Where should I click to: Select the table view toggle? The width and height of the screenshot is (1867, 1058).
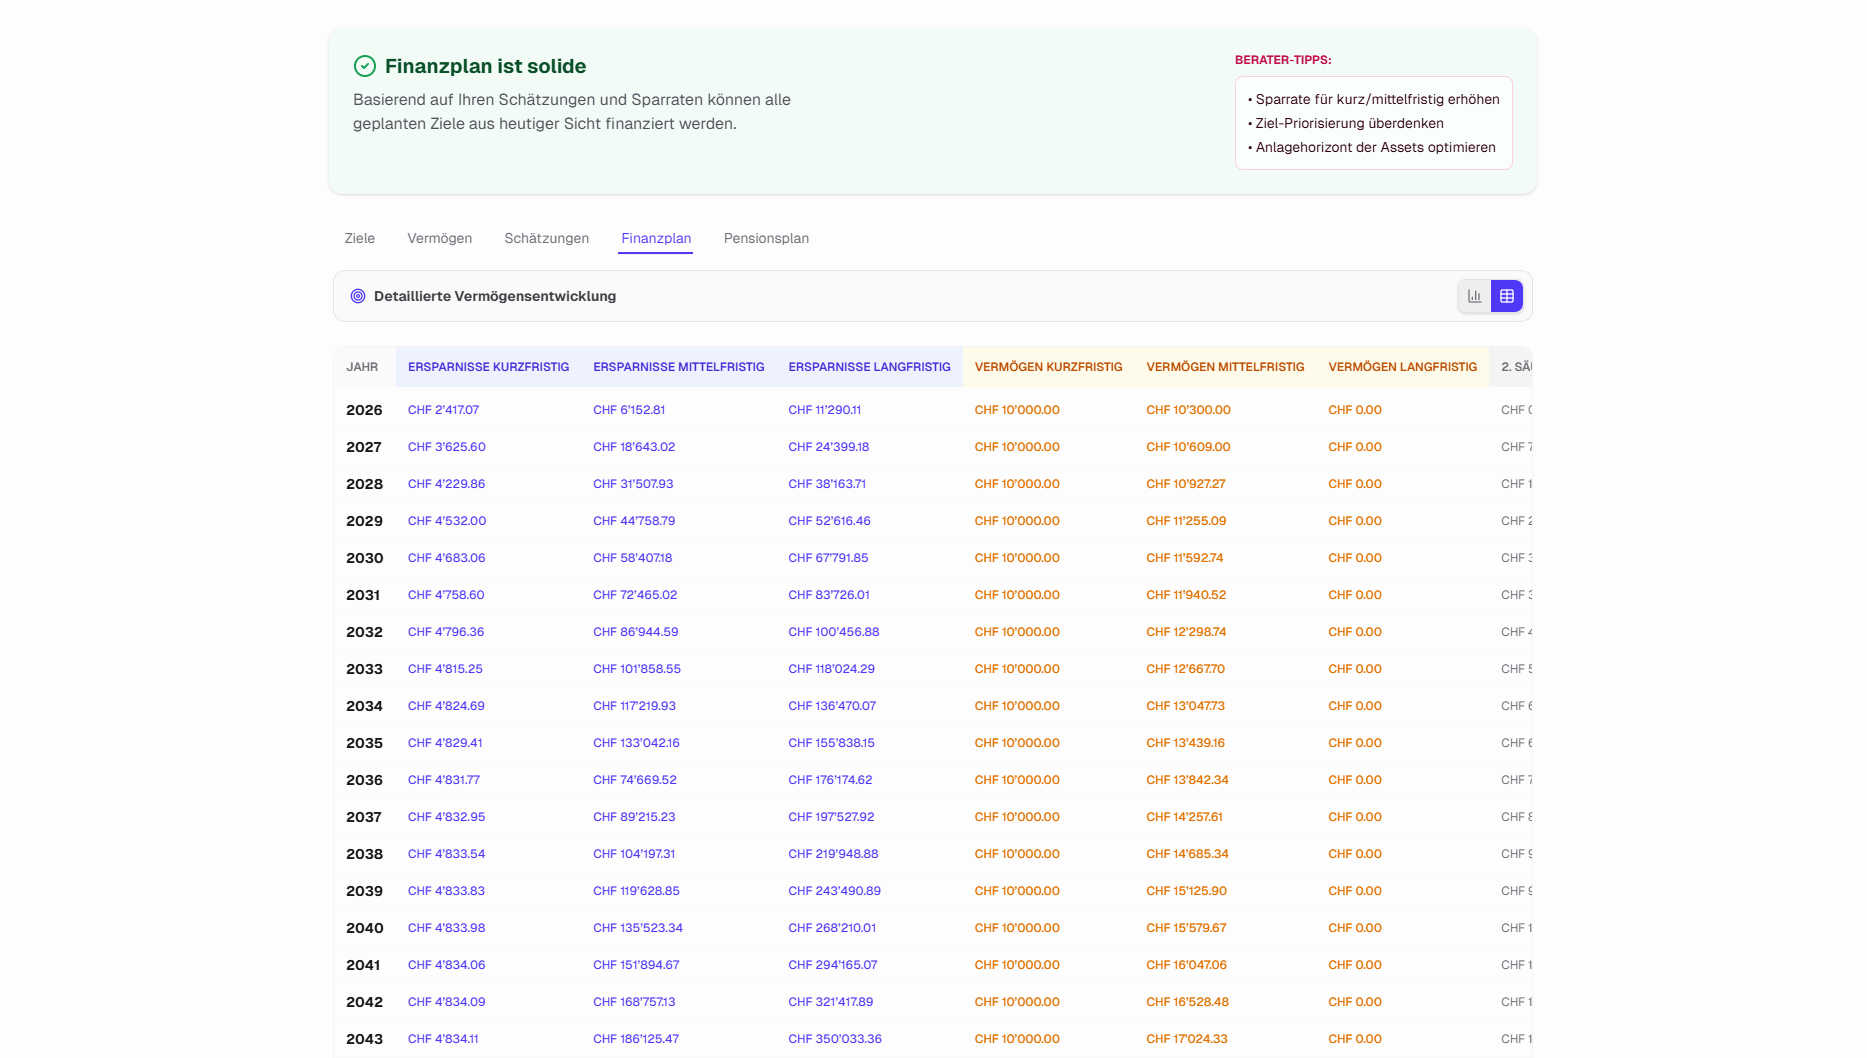coord(1506,296)
